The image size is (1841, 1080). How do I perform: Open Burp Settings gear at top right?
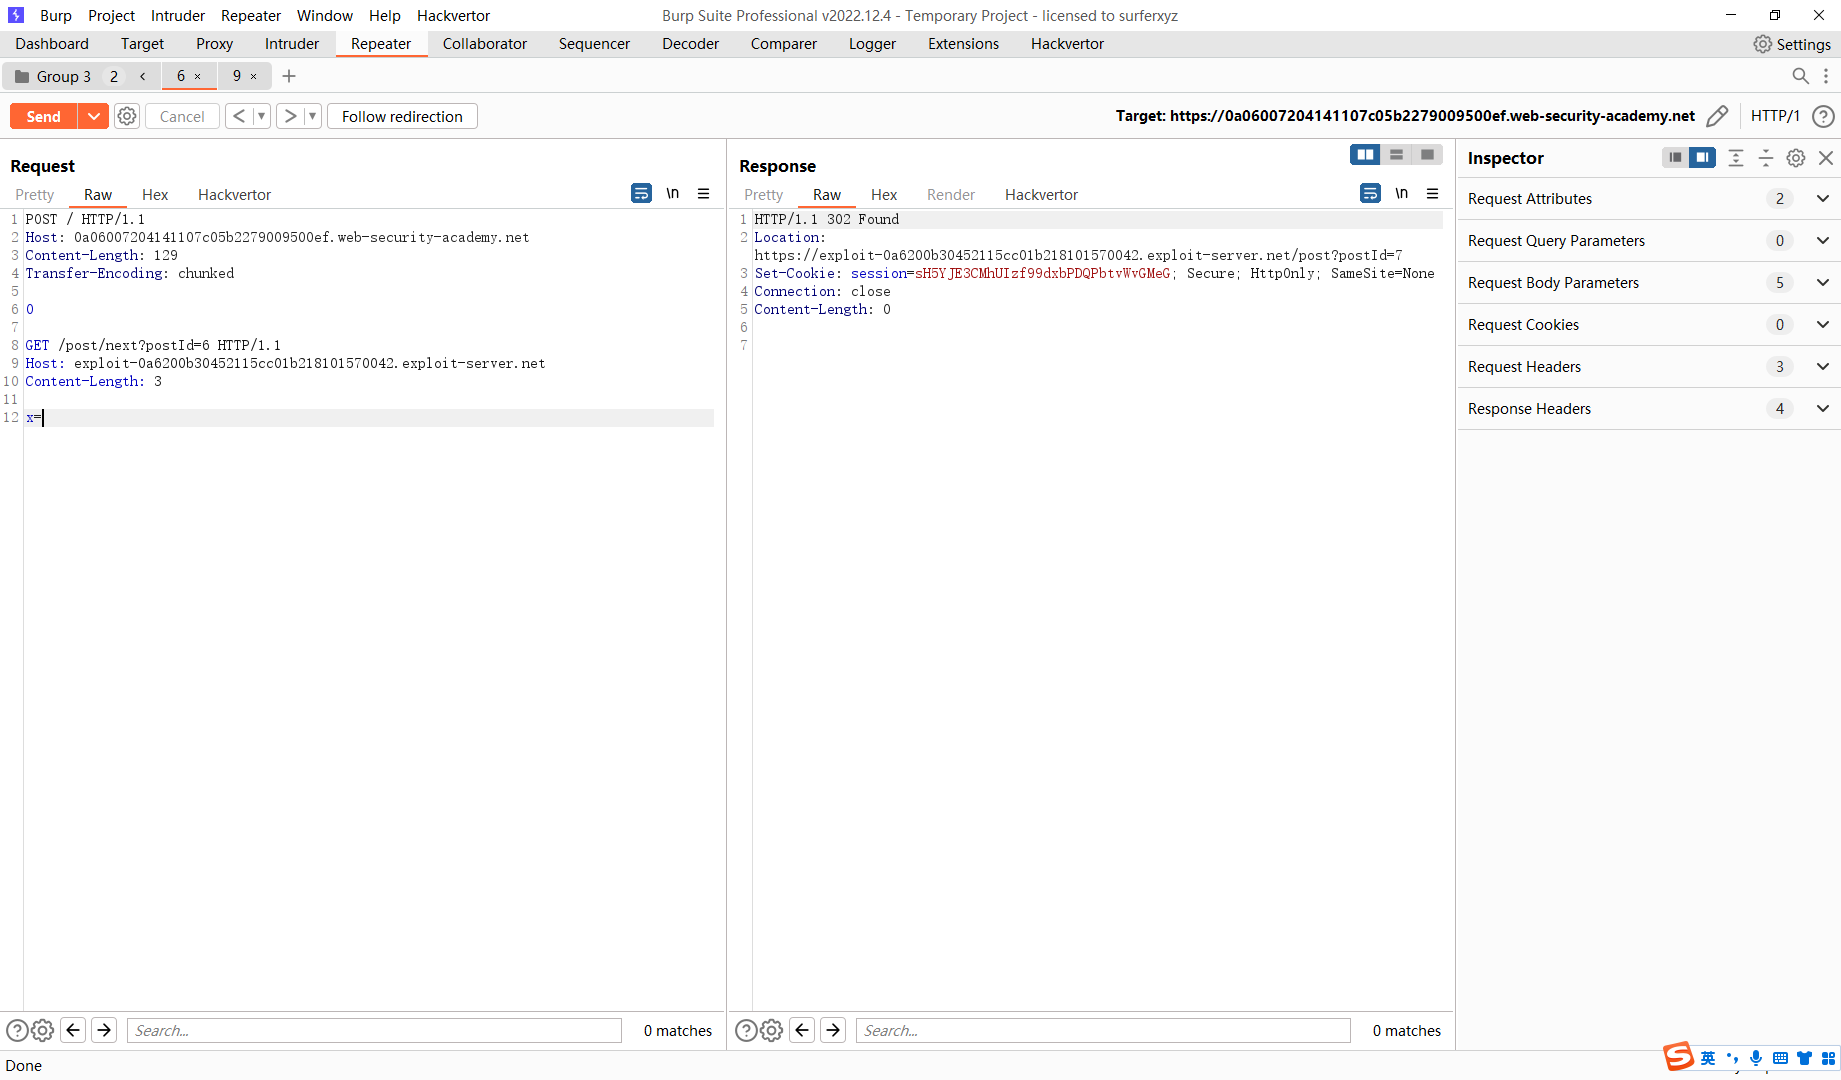pyautogui.click(x=1762, y=44)
